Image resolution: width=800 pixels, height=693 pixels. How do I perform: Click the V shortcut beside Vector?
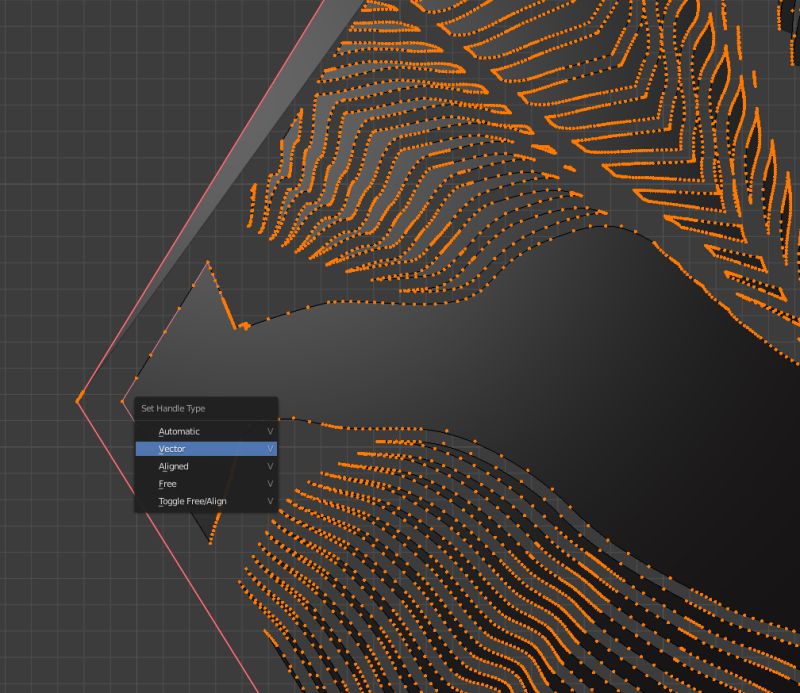click(268, 448)
